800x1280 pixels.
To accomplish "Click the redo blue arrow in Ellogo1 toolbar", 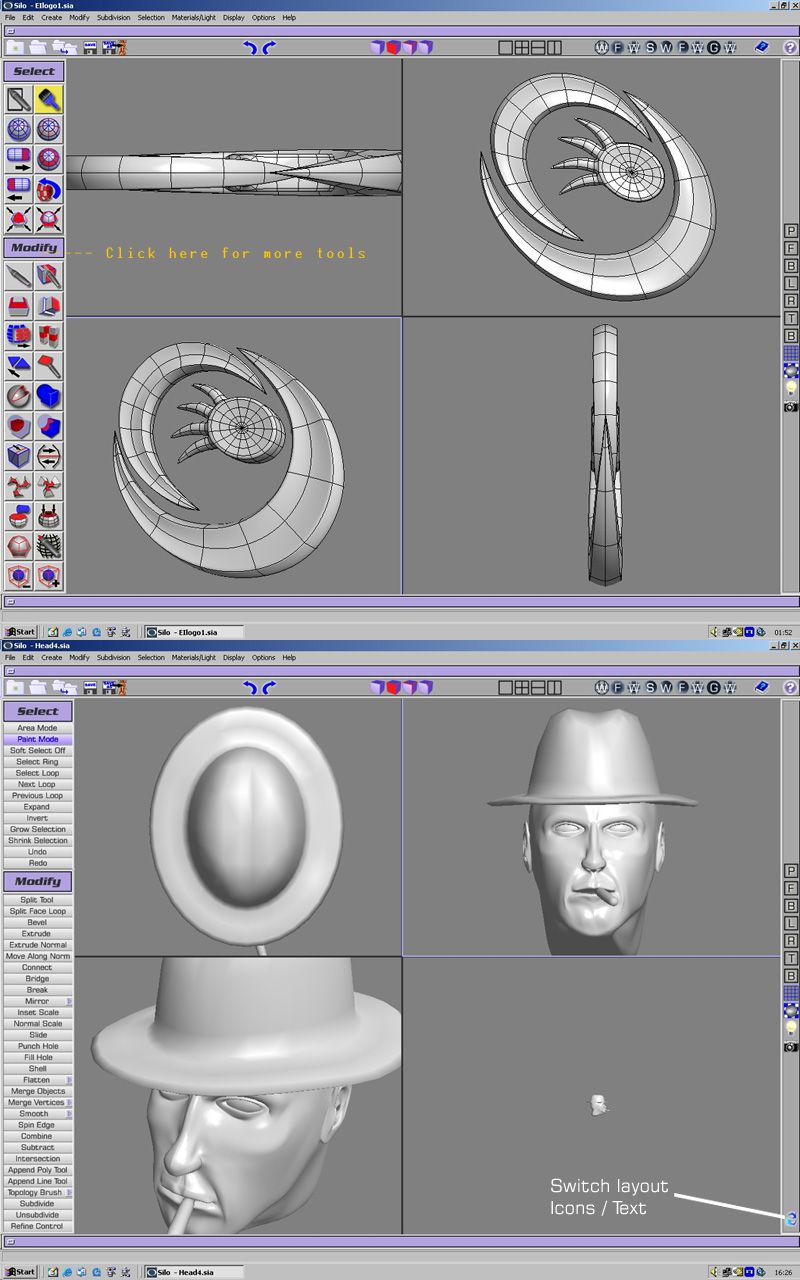I will click(268, 46).
